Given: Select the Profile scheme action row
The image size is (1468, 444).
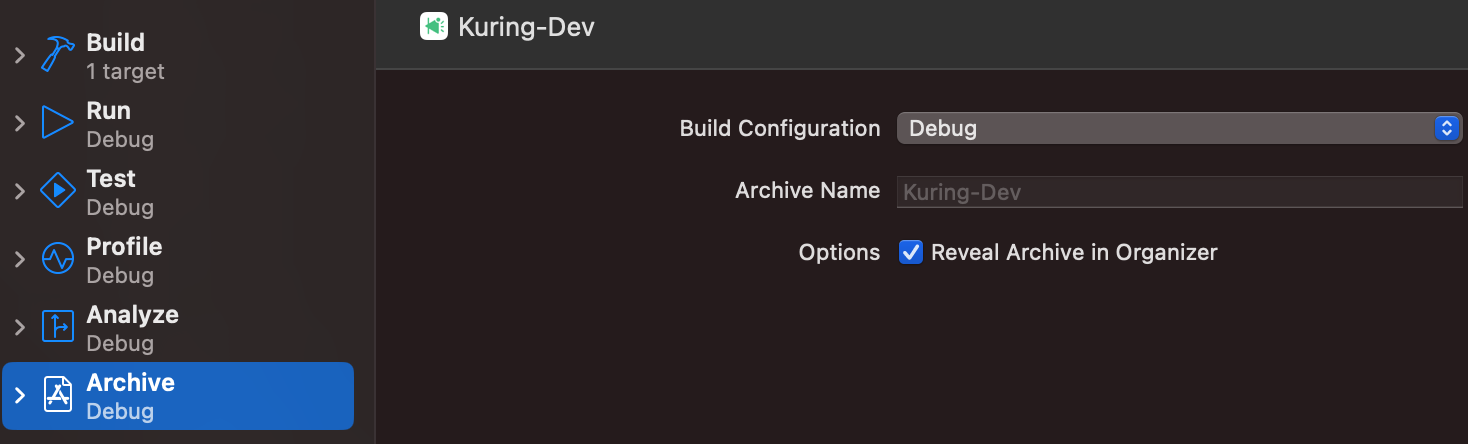Looking at the screenshot, I should click(x=178, y=260).
